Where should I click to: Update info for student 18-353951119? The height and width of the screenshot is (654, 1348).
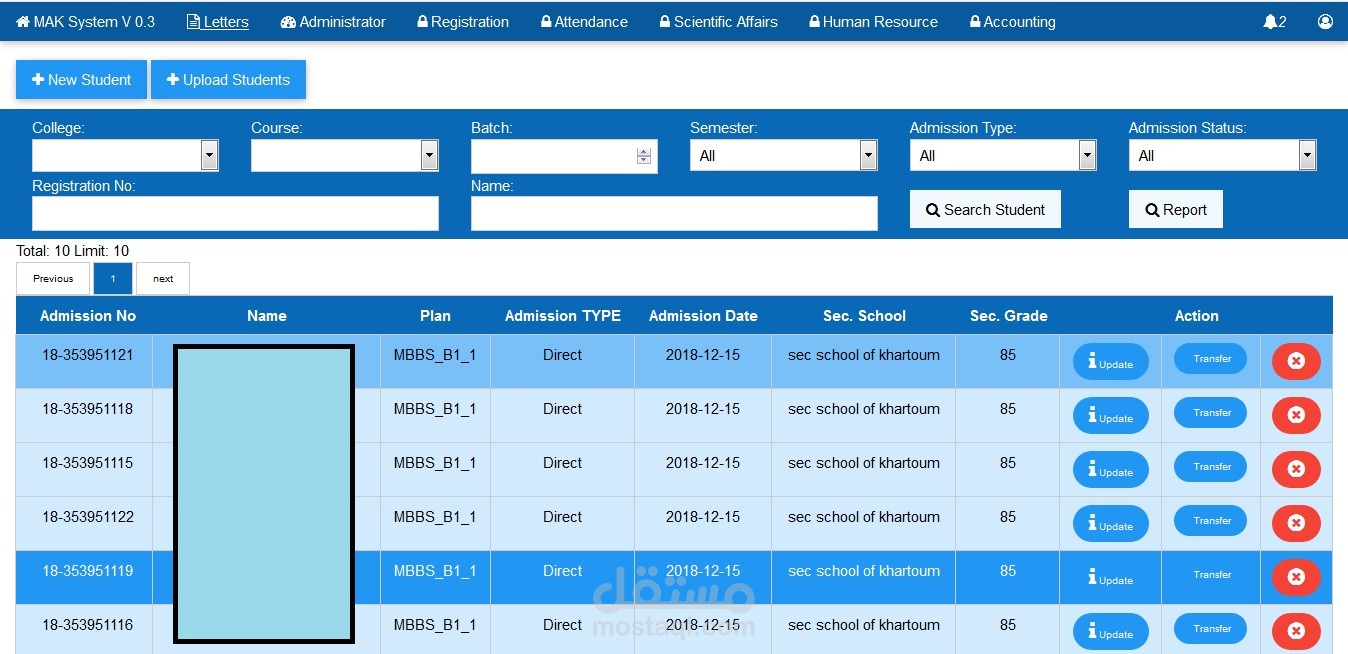click(1111, 578)
